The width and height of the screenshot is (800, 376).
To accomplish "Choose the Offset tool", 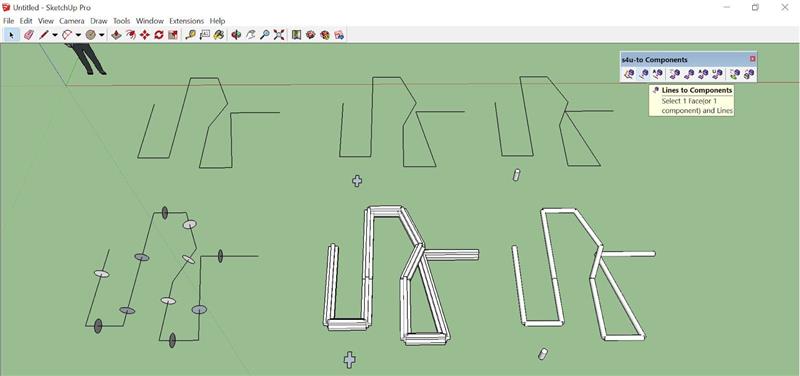I will click(131, 35).
